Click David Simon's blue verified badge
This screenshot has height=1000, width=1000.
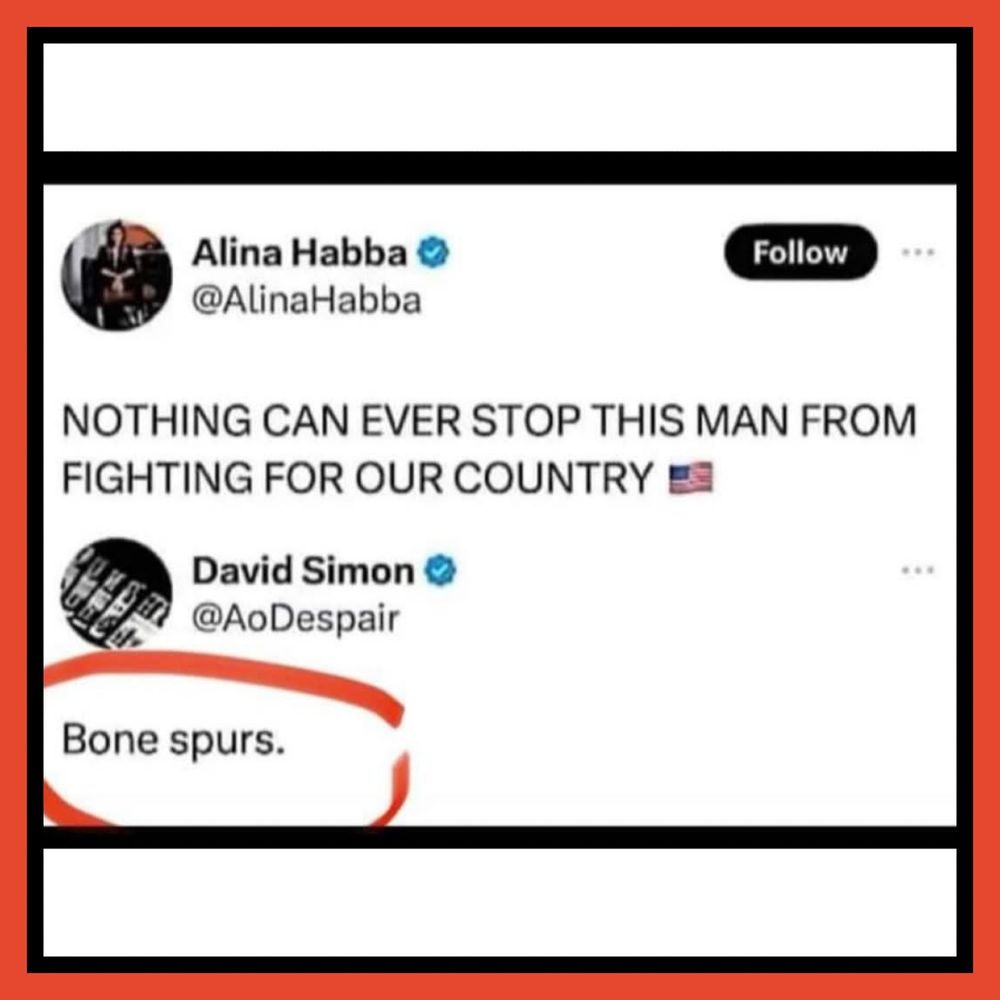pyautogui.click(x=440, y=570)
